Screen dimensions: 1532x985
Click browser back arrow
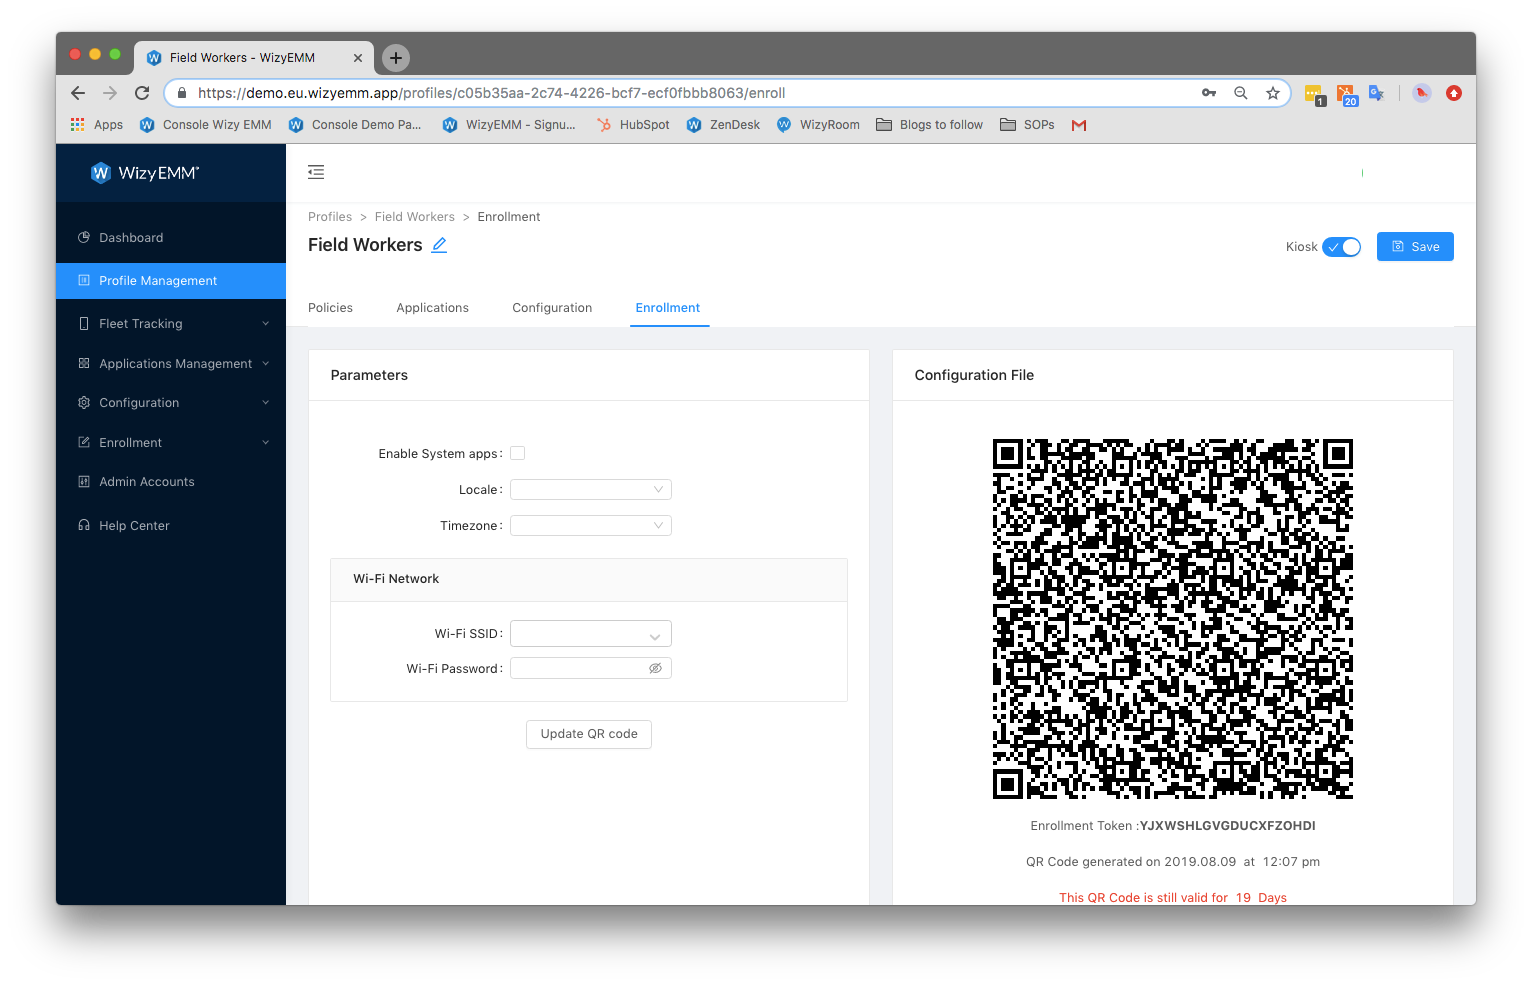[78, 93]
